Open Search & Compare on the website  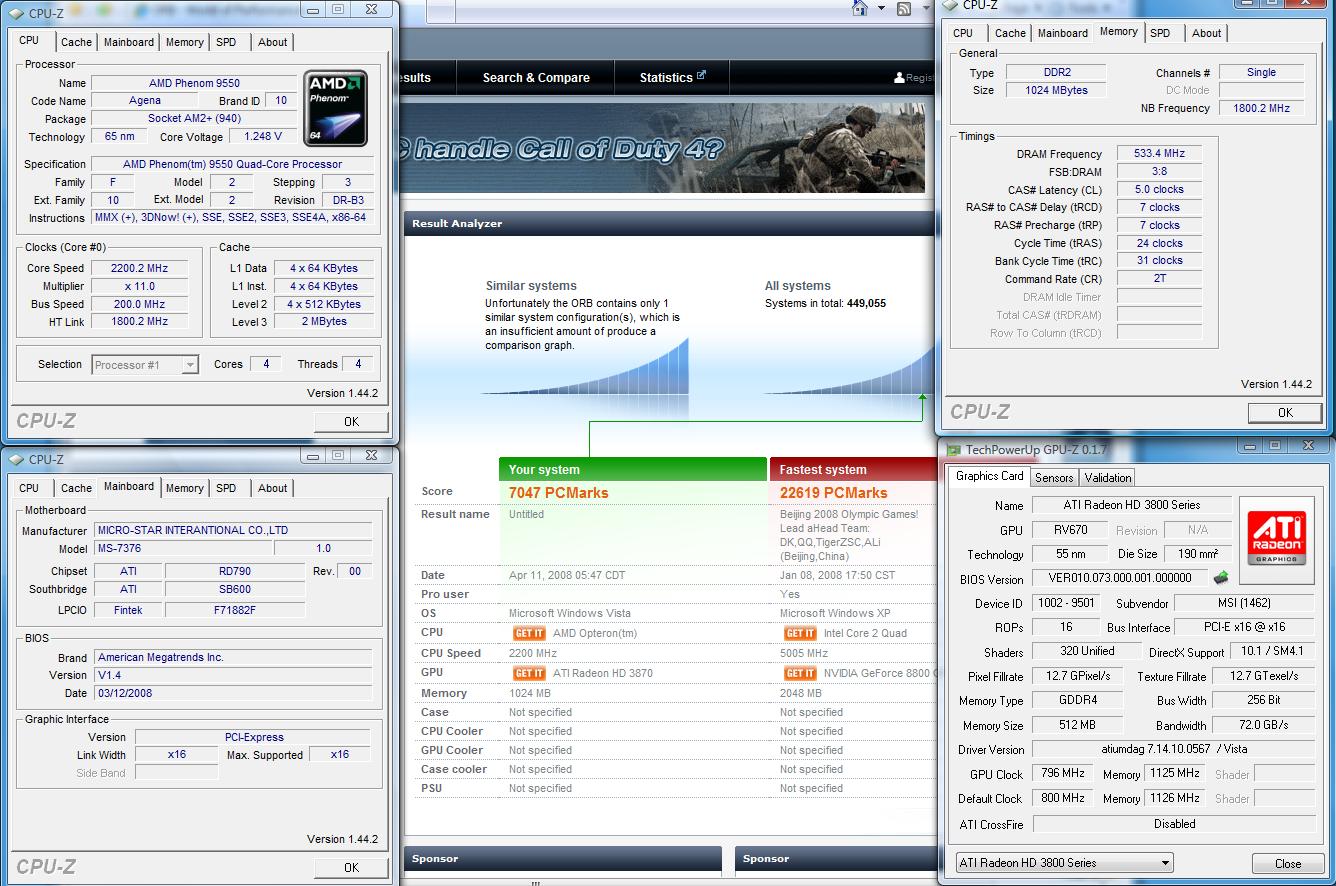(536, 78)
